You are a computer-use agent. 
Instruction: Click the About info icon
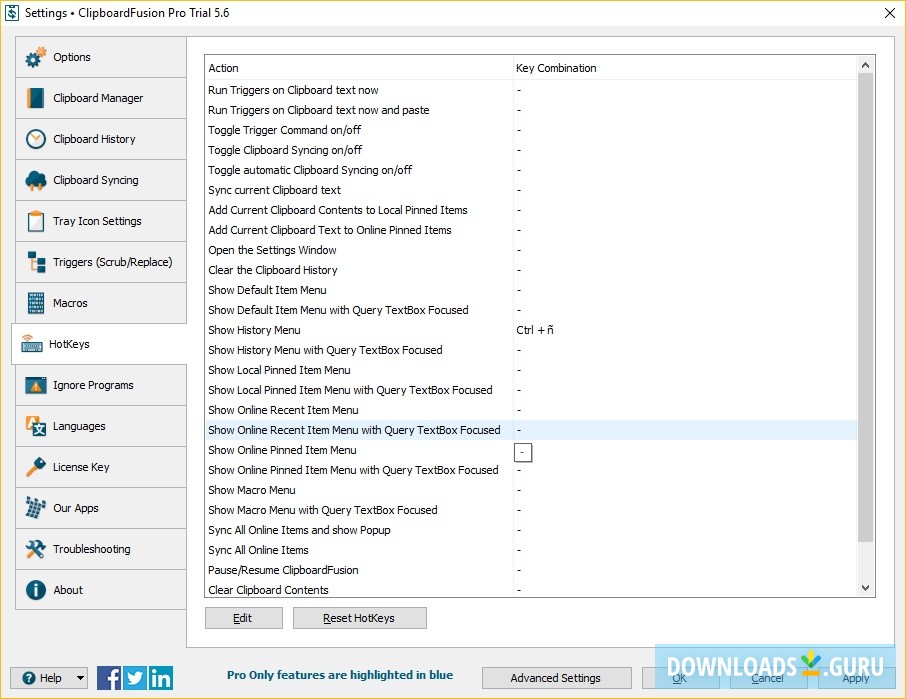click(x=35, y=590)
